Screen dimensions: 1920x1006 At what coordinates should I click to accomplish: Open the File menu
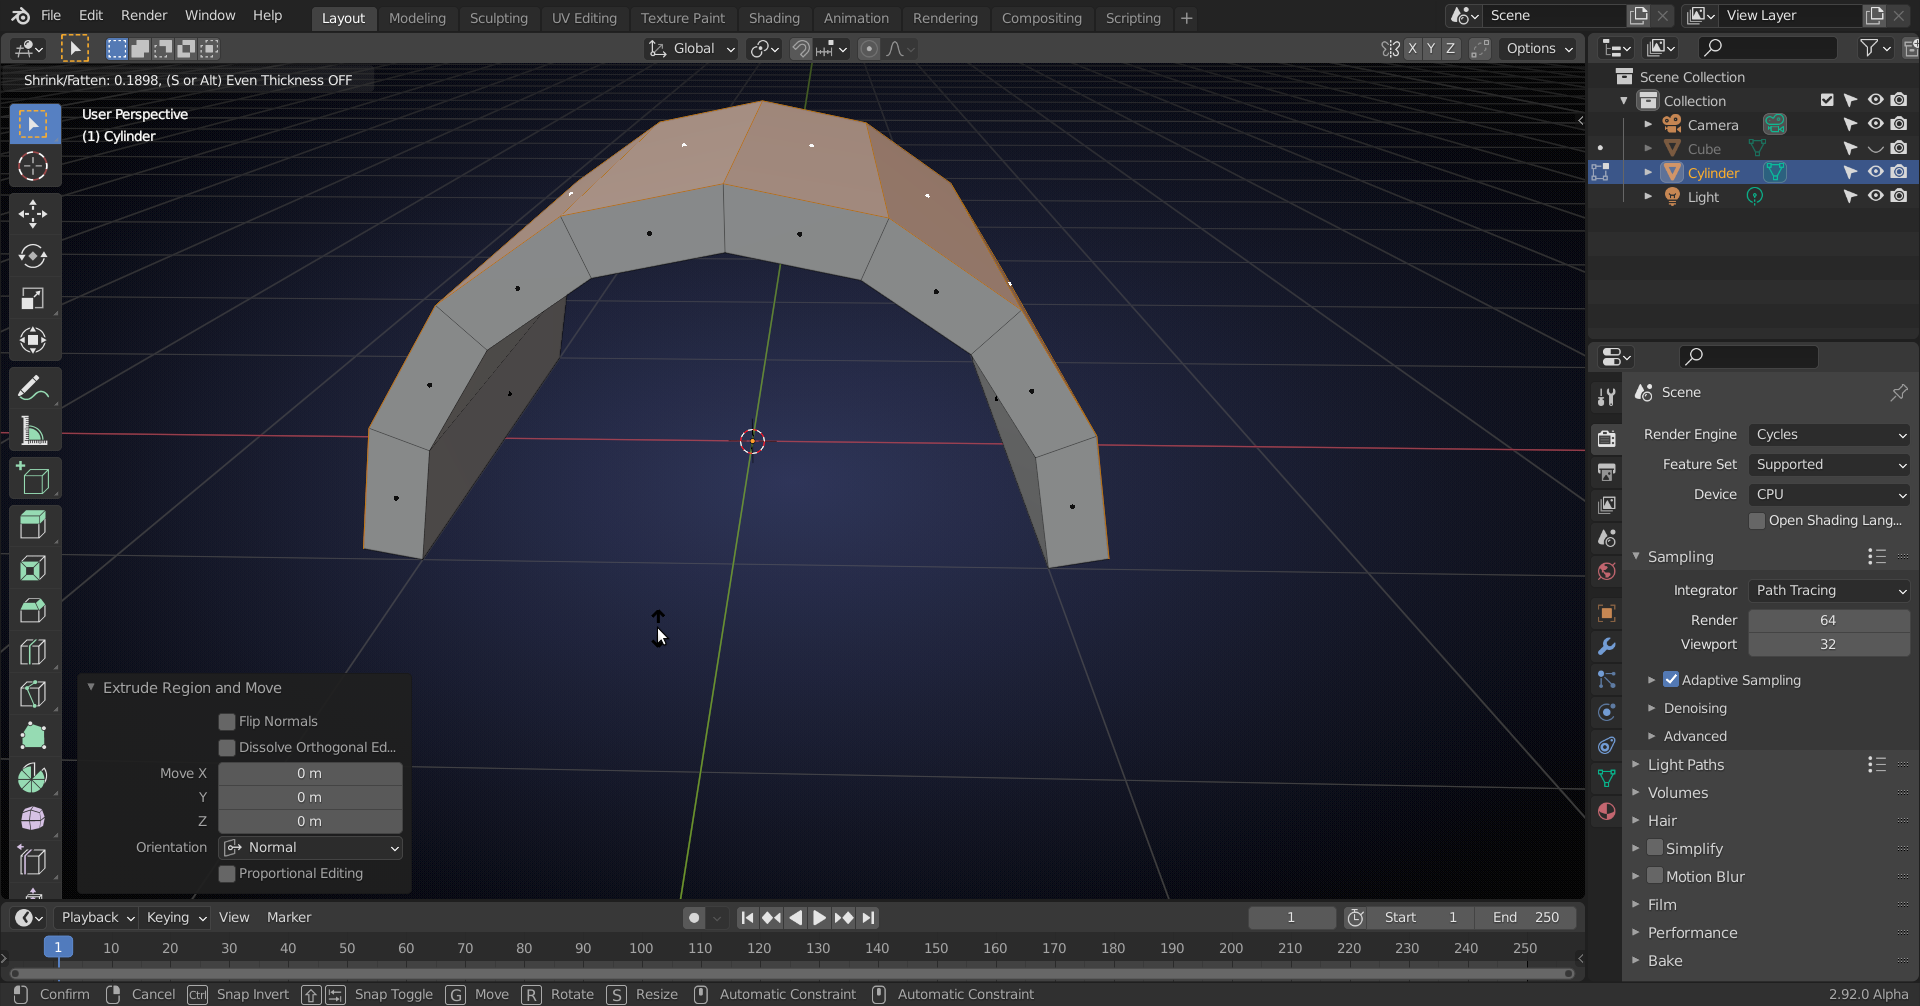(x=51, y=16)
